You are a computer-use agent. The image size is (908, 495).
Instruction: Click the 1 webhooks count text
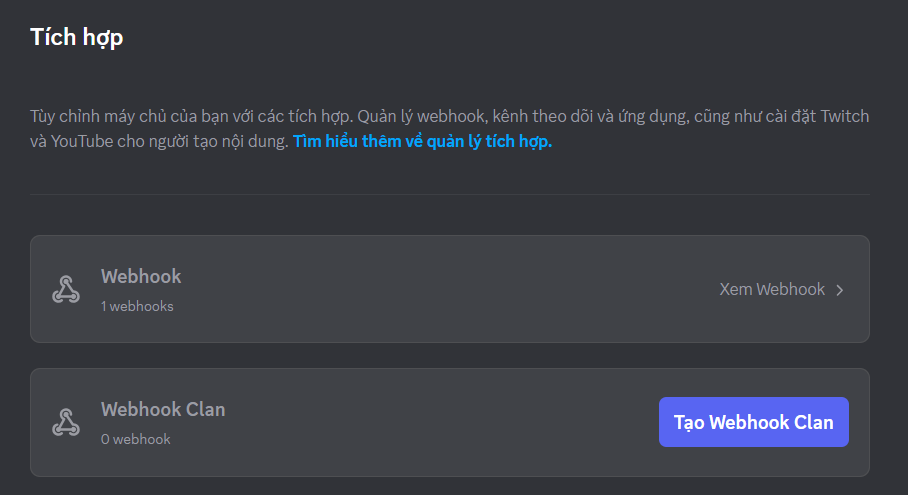137,306
